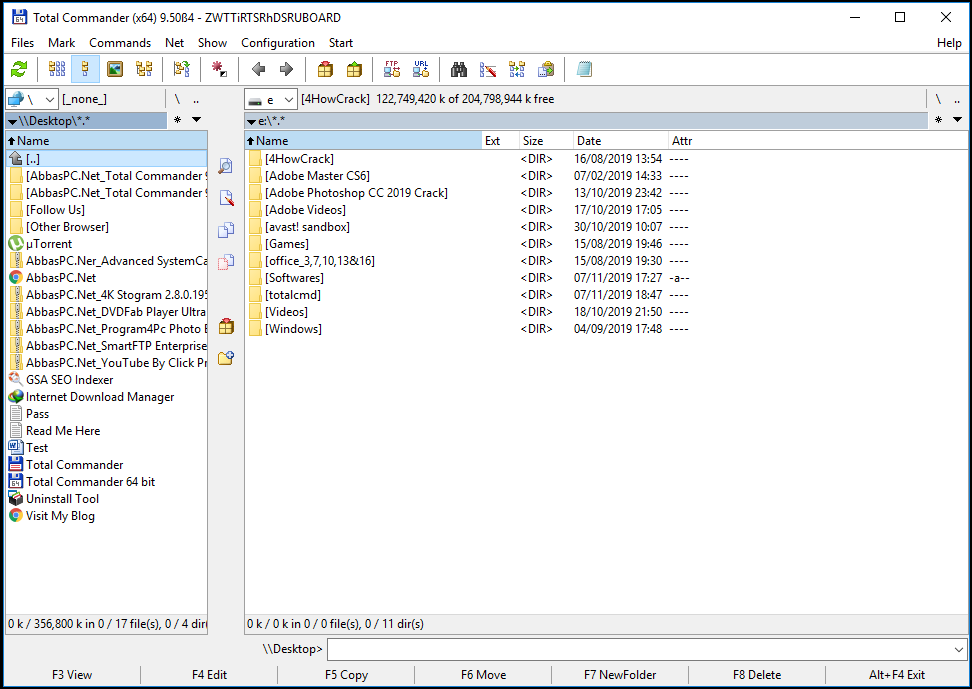
Task: Expand the command line history dropdown
Action: coord(959,649)
